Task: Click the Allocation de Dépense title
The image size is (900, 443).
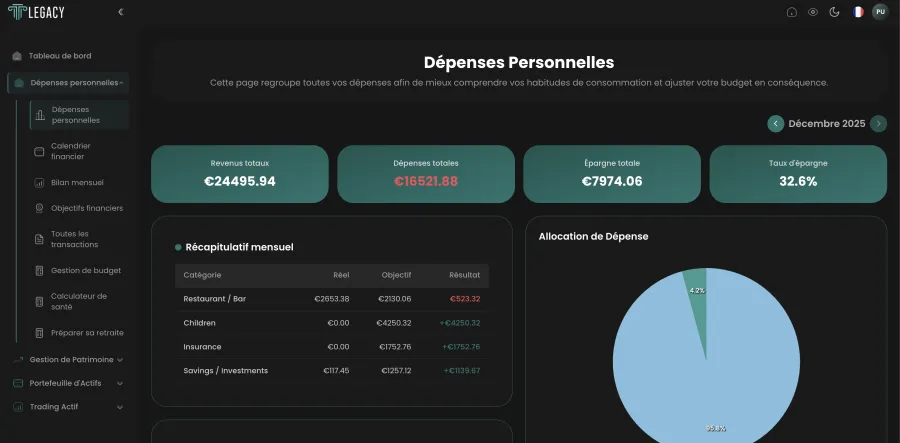Action: click(593, 236)
